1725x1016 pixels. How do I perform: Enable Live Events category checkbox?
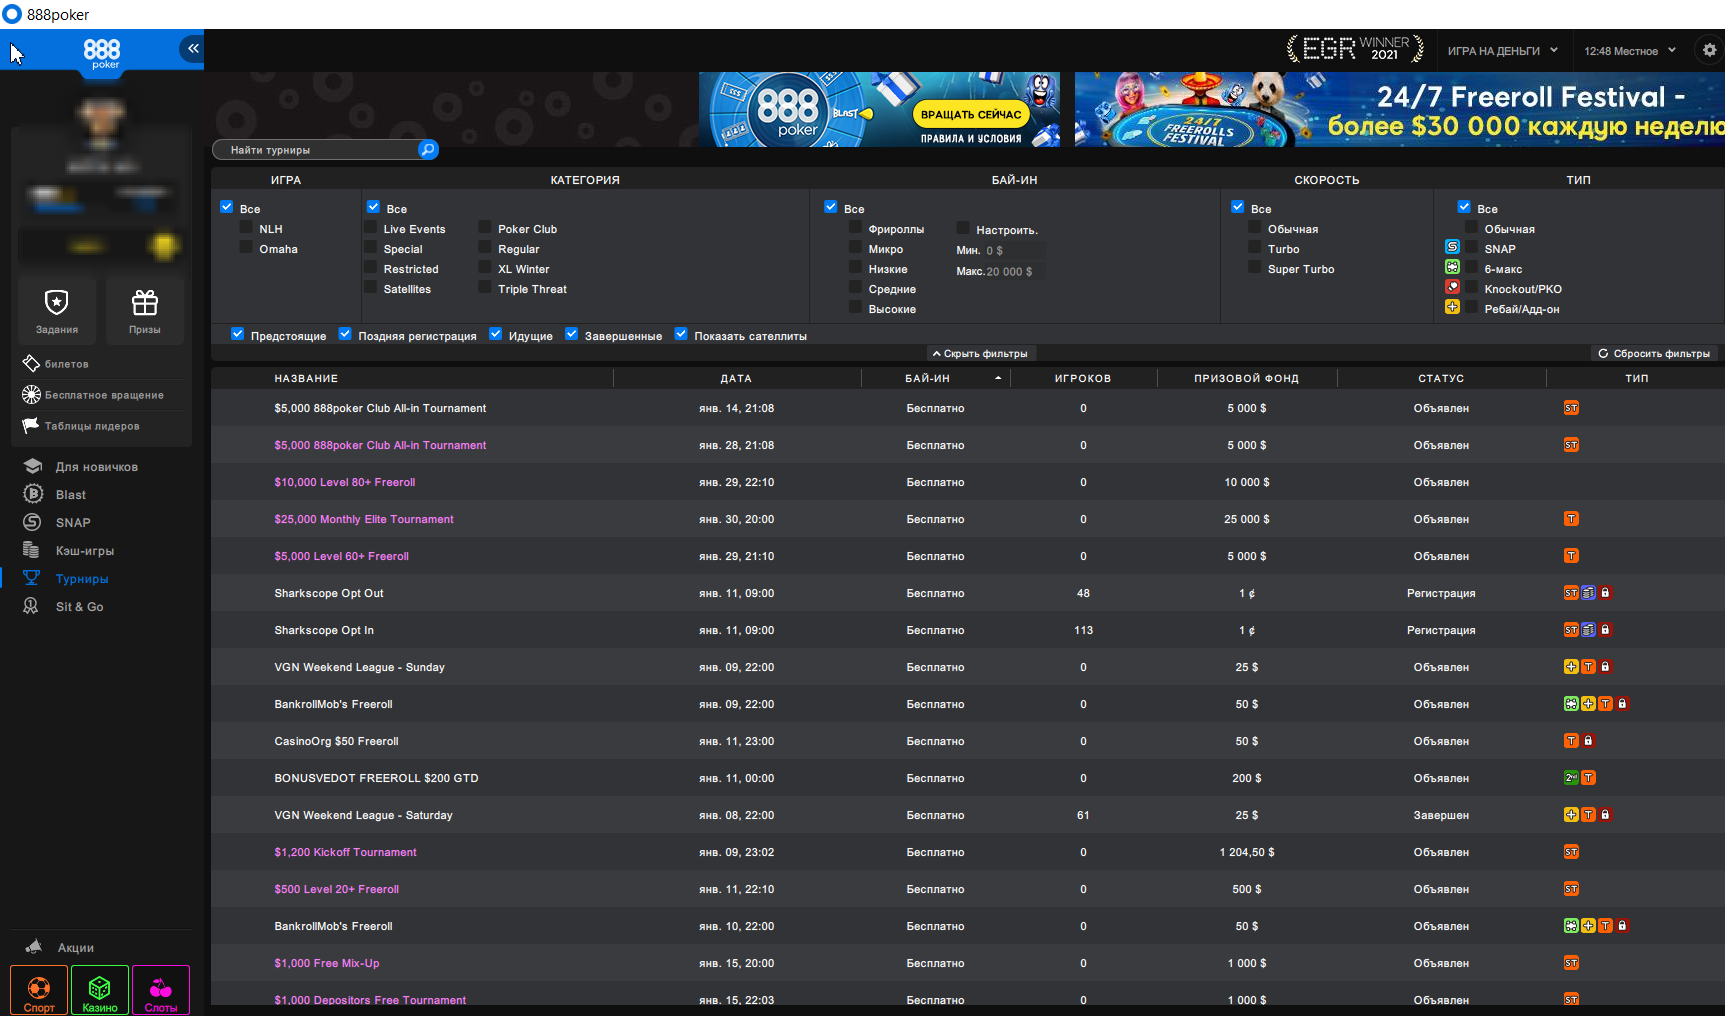371,228
